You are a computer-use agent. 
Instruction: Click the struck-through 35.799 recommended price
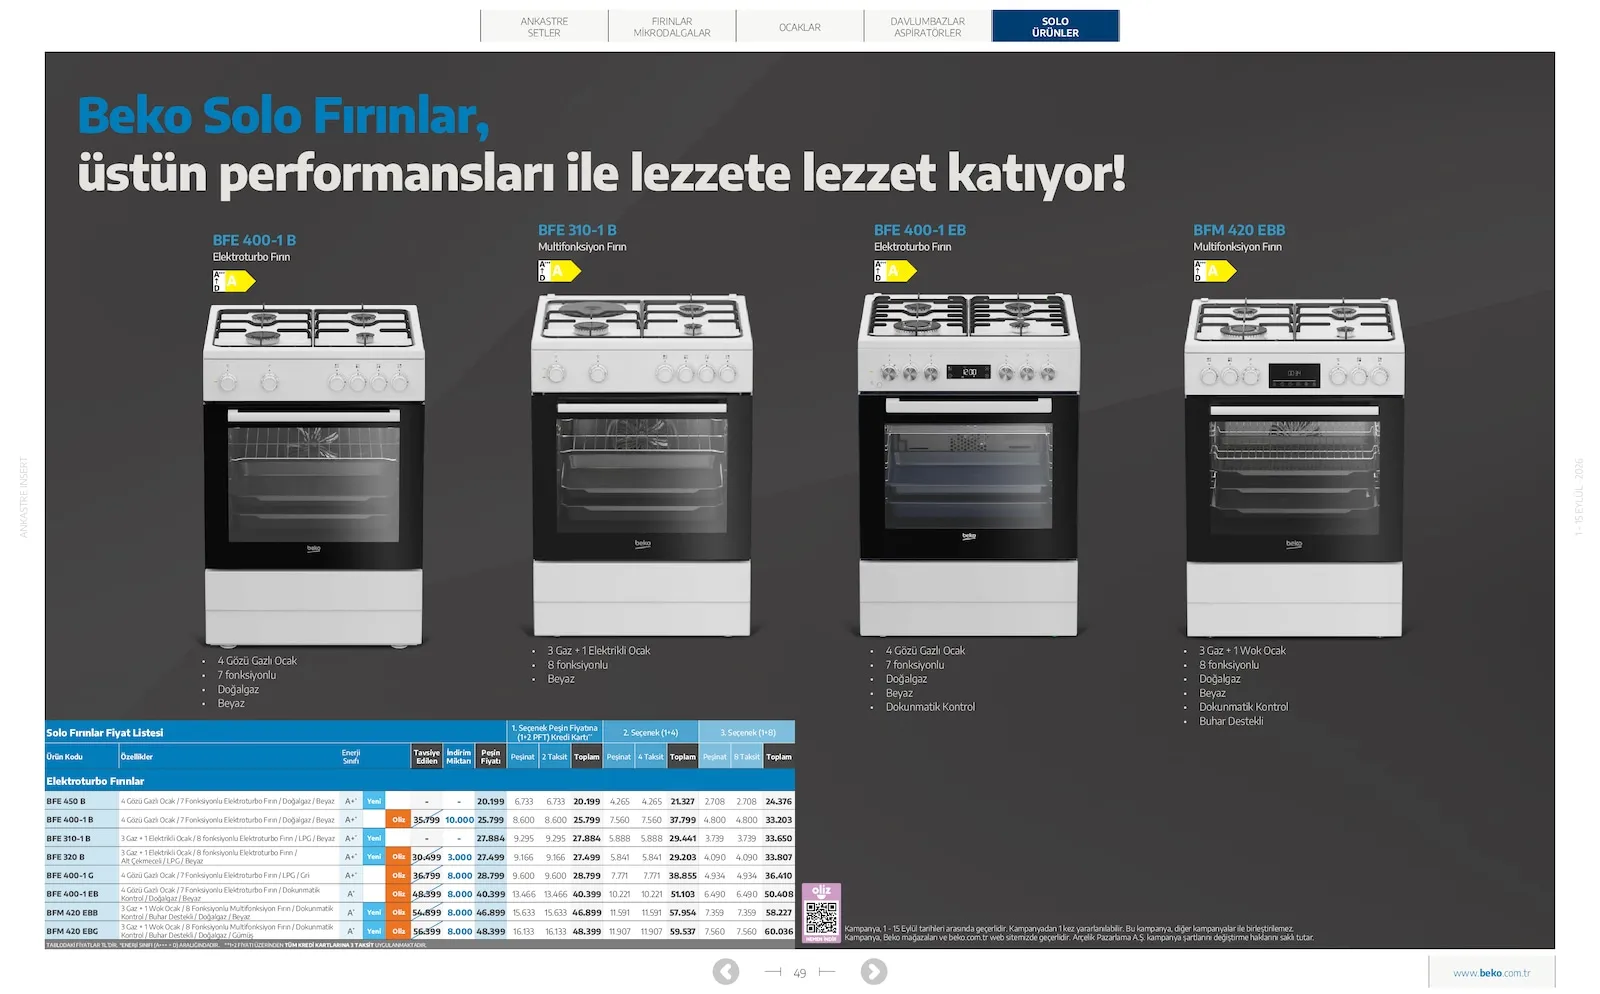(427, 820)
